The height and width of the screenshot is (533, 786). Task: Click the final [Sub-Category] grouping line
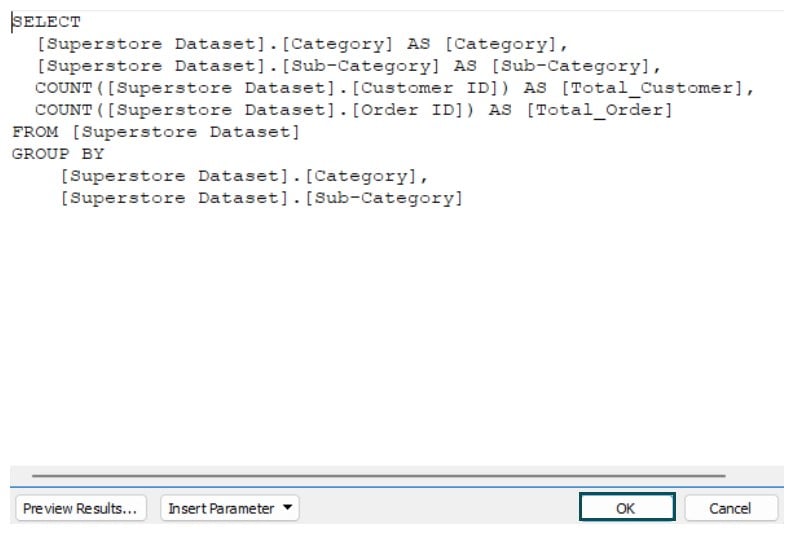coord(261,199)
